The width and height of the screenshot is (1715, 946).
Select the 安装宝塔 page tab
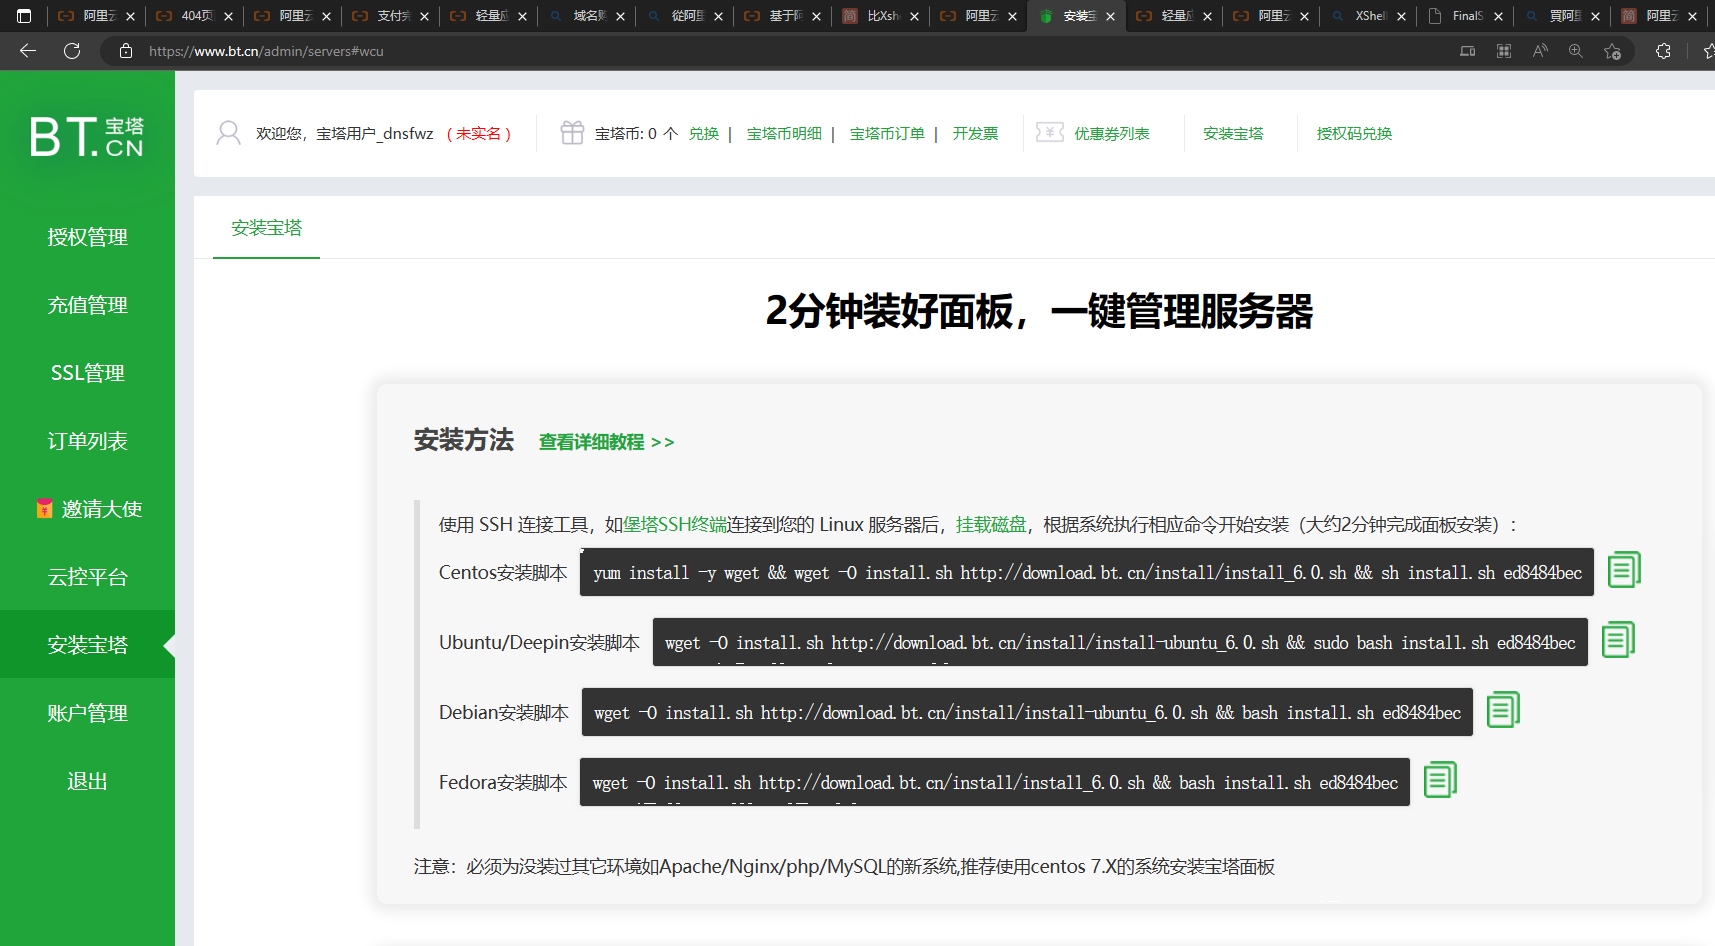266,228
